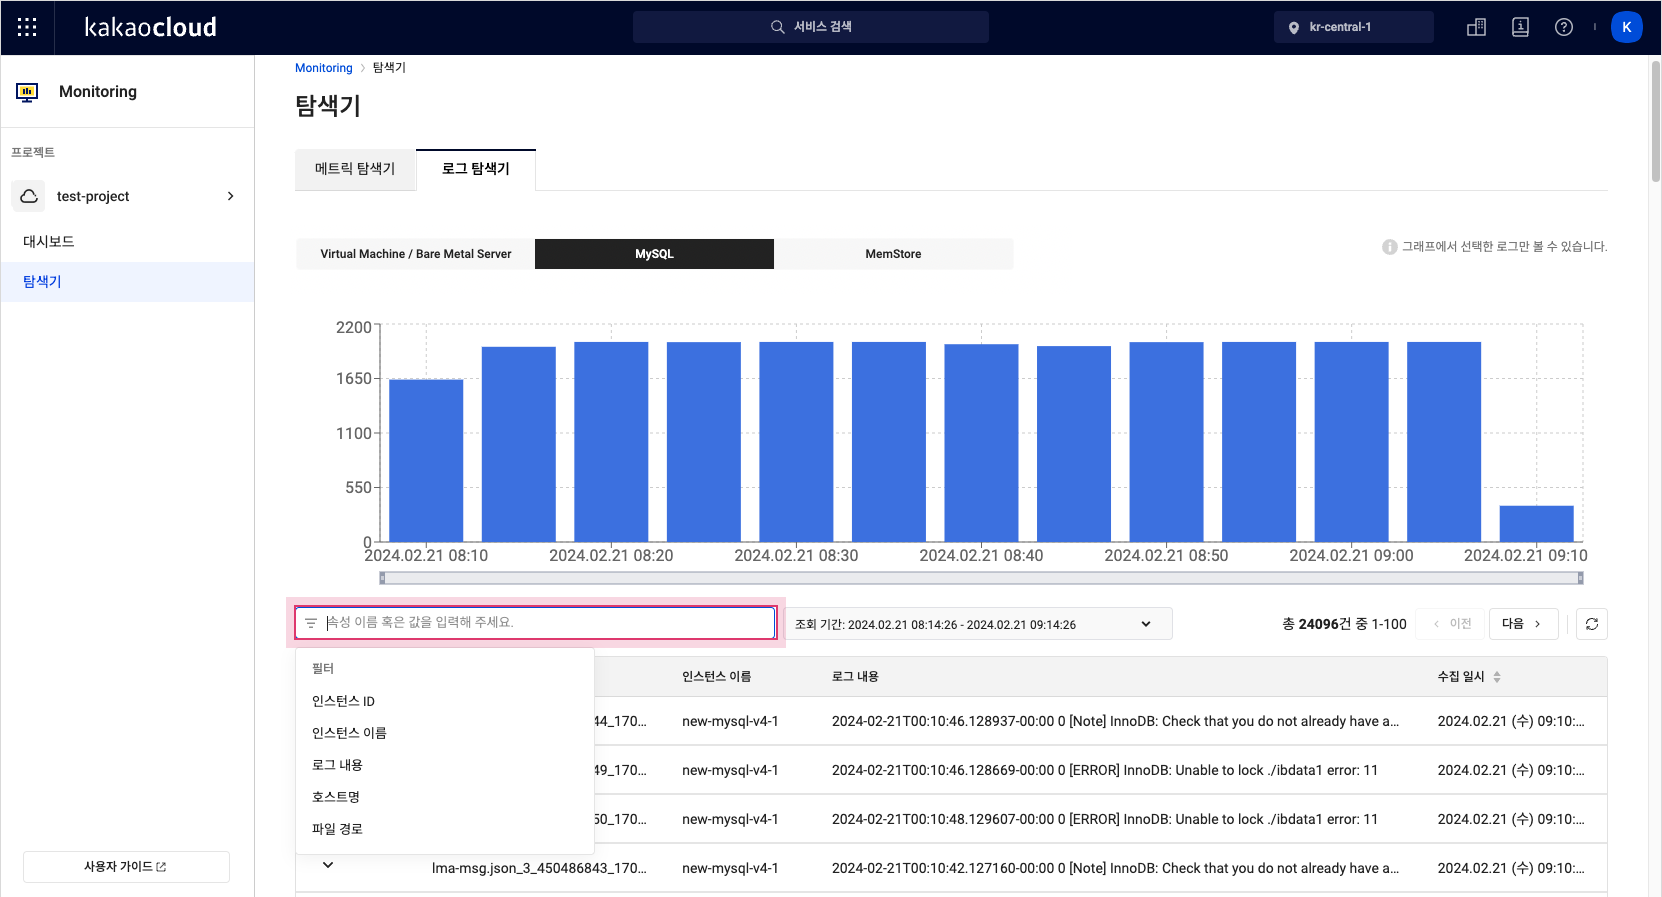Open 대시보드 in the sidebar
The image size is (1662, 897).
point(127,242)
